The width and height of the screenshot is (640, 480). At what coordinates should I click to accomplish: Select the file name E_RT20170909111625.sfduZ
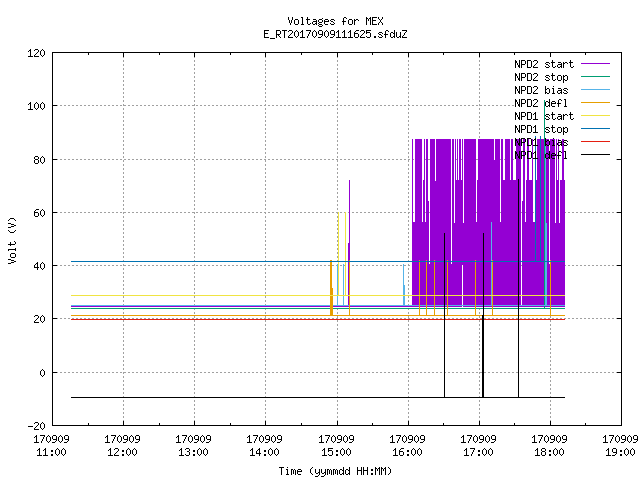click(335, 34)
